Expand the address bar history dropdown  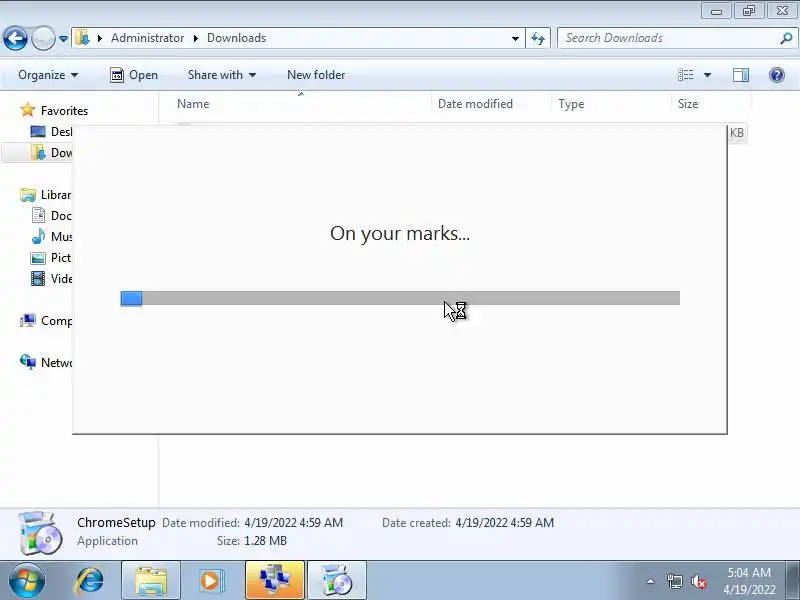(515, 38)
